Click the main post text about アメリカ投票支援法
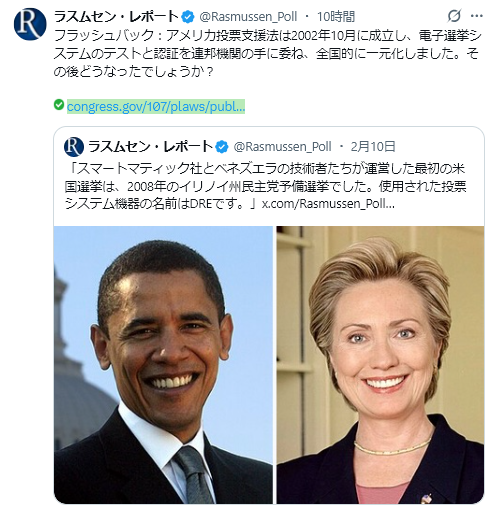The height and width of the screenshot is (511, 495). 267,53
